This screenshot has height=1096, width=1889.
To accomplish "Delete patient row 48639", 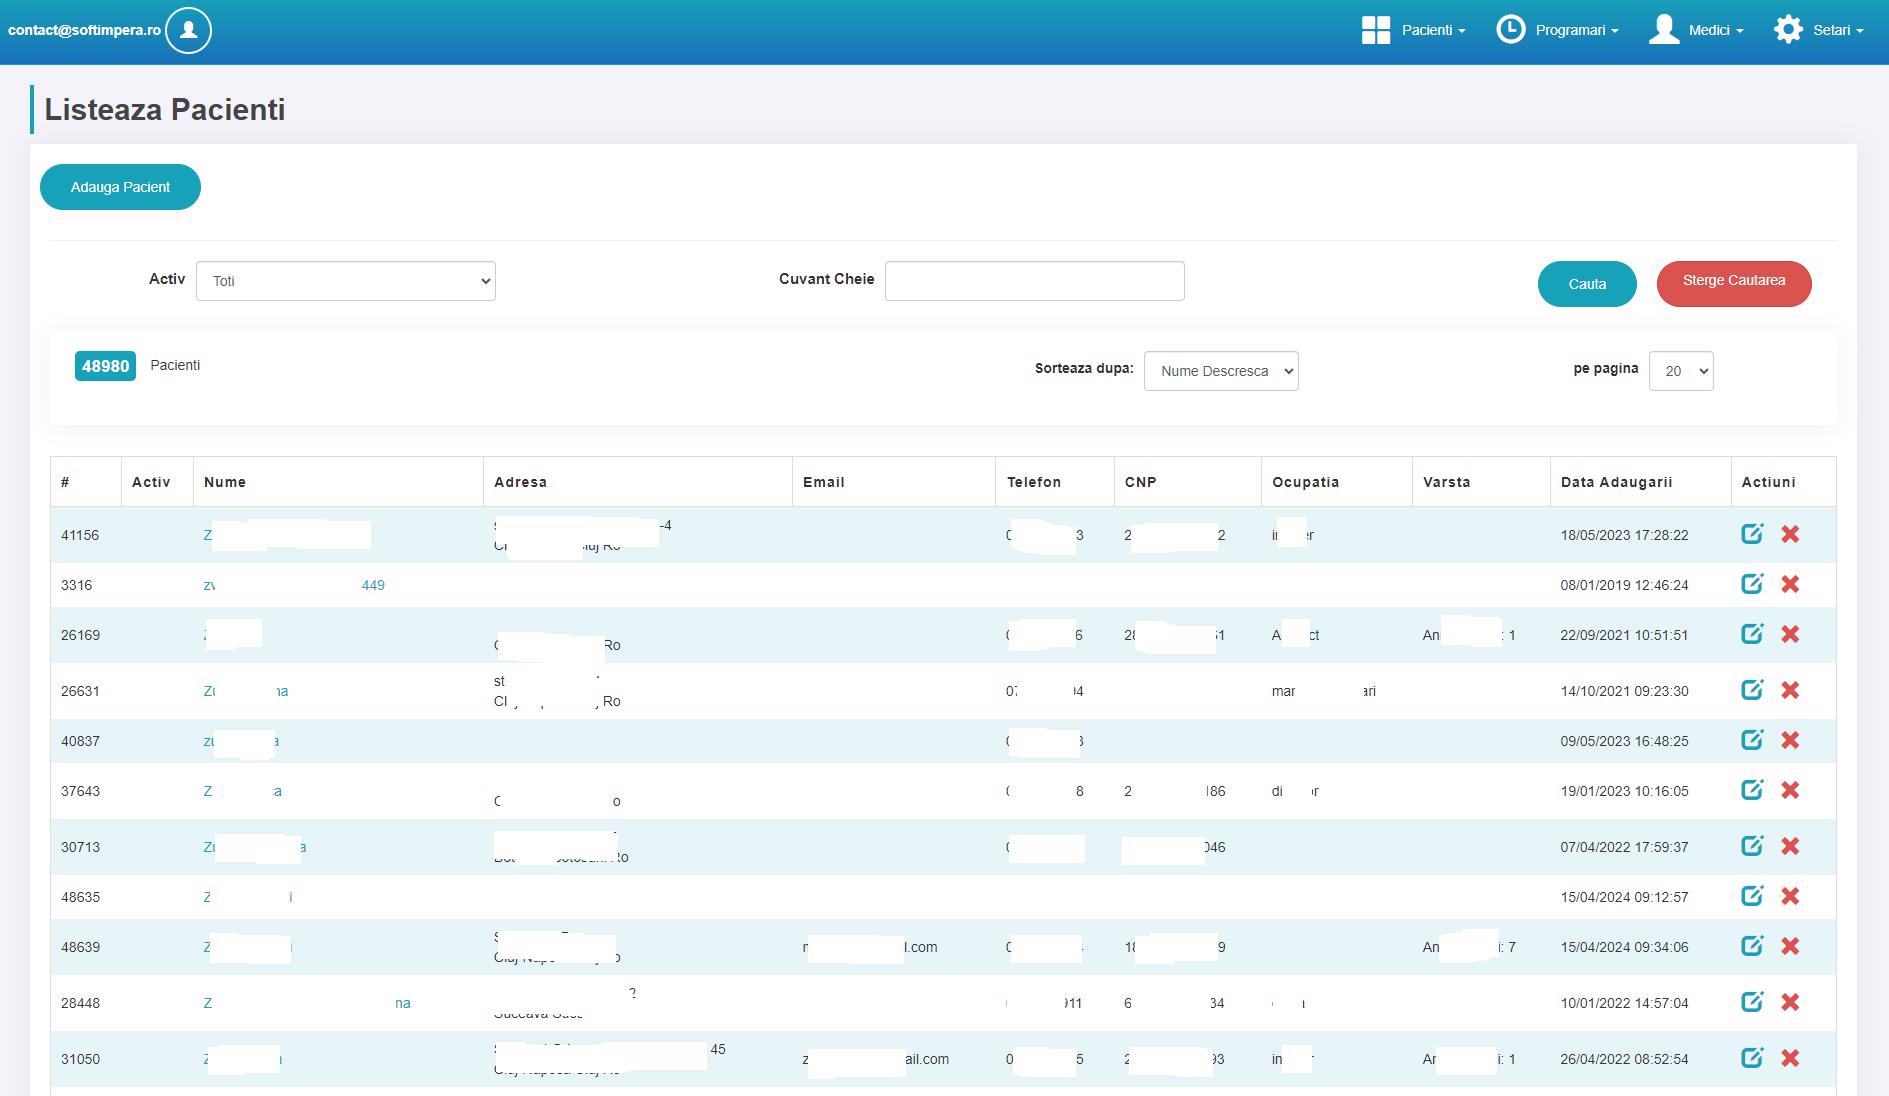I will click(1790, 946).
